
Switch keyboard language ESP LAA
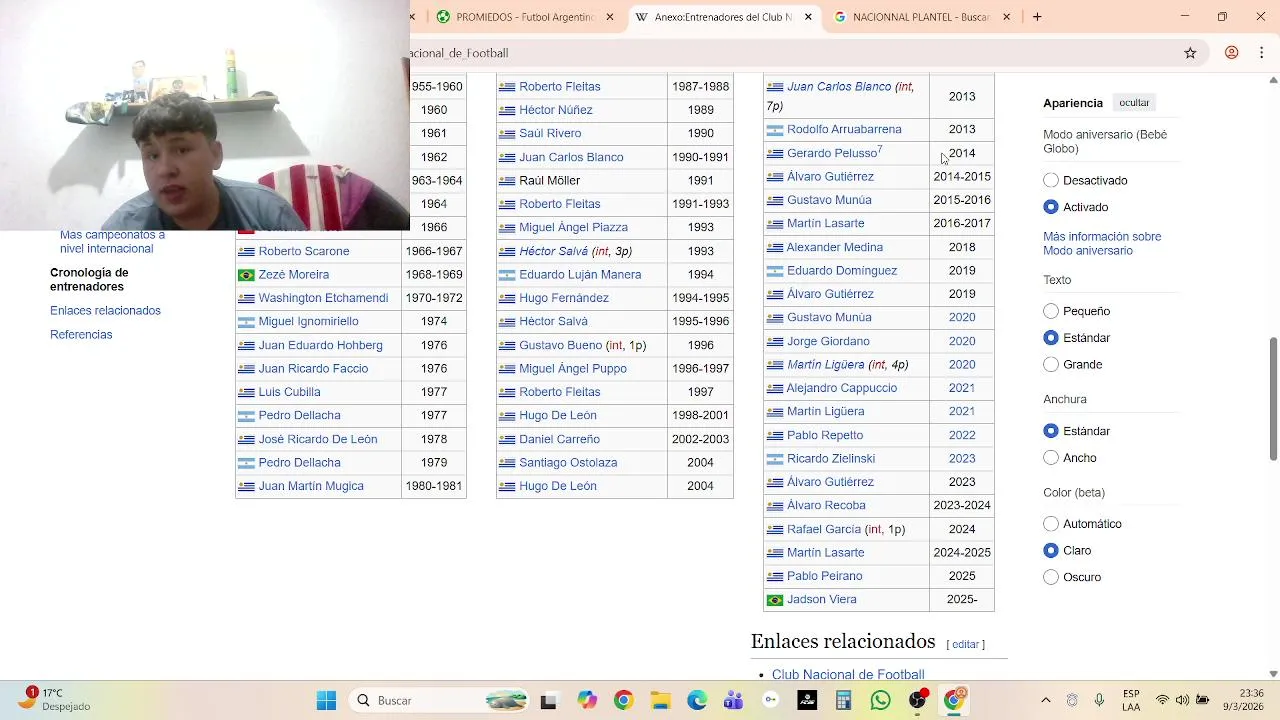point(1131,700)
